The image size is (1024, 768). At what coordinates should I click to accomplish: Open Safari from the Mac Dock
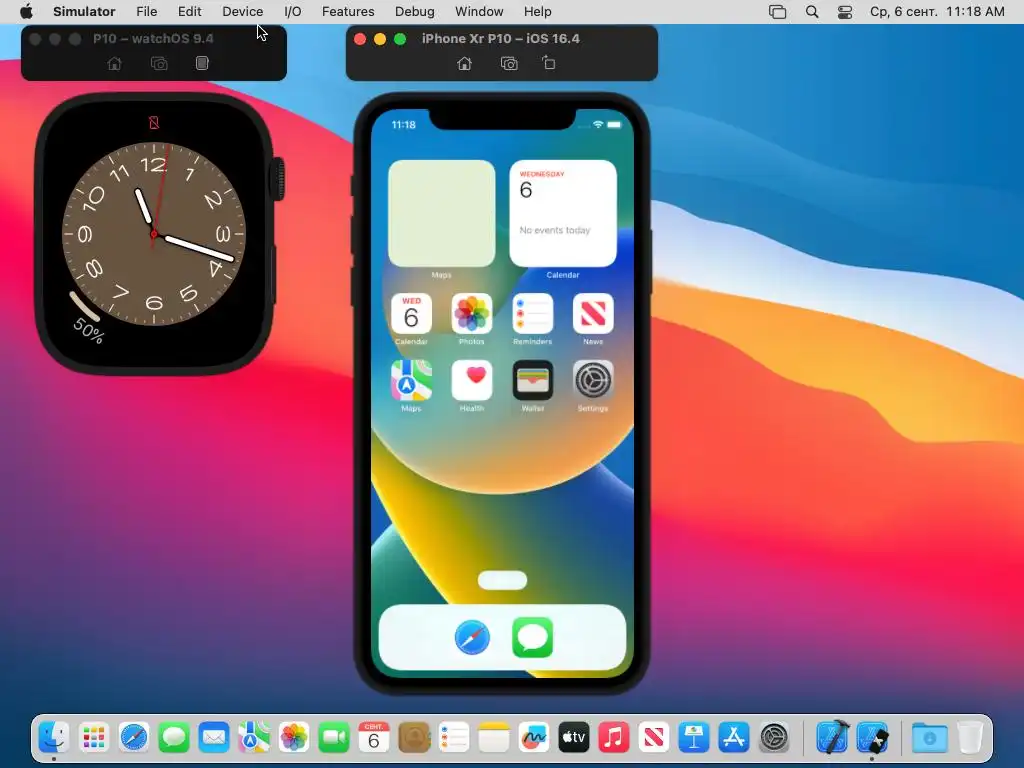pos(134,738)
